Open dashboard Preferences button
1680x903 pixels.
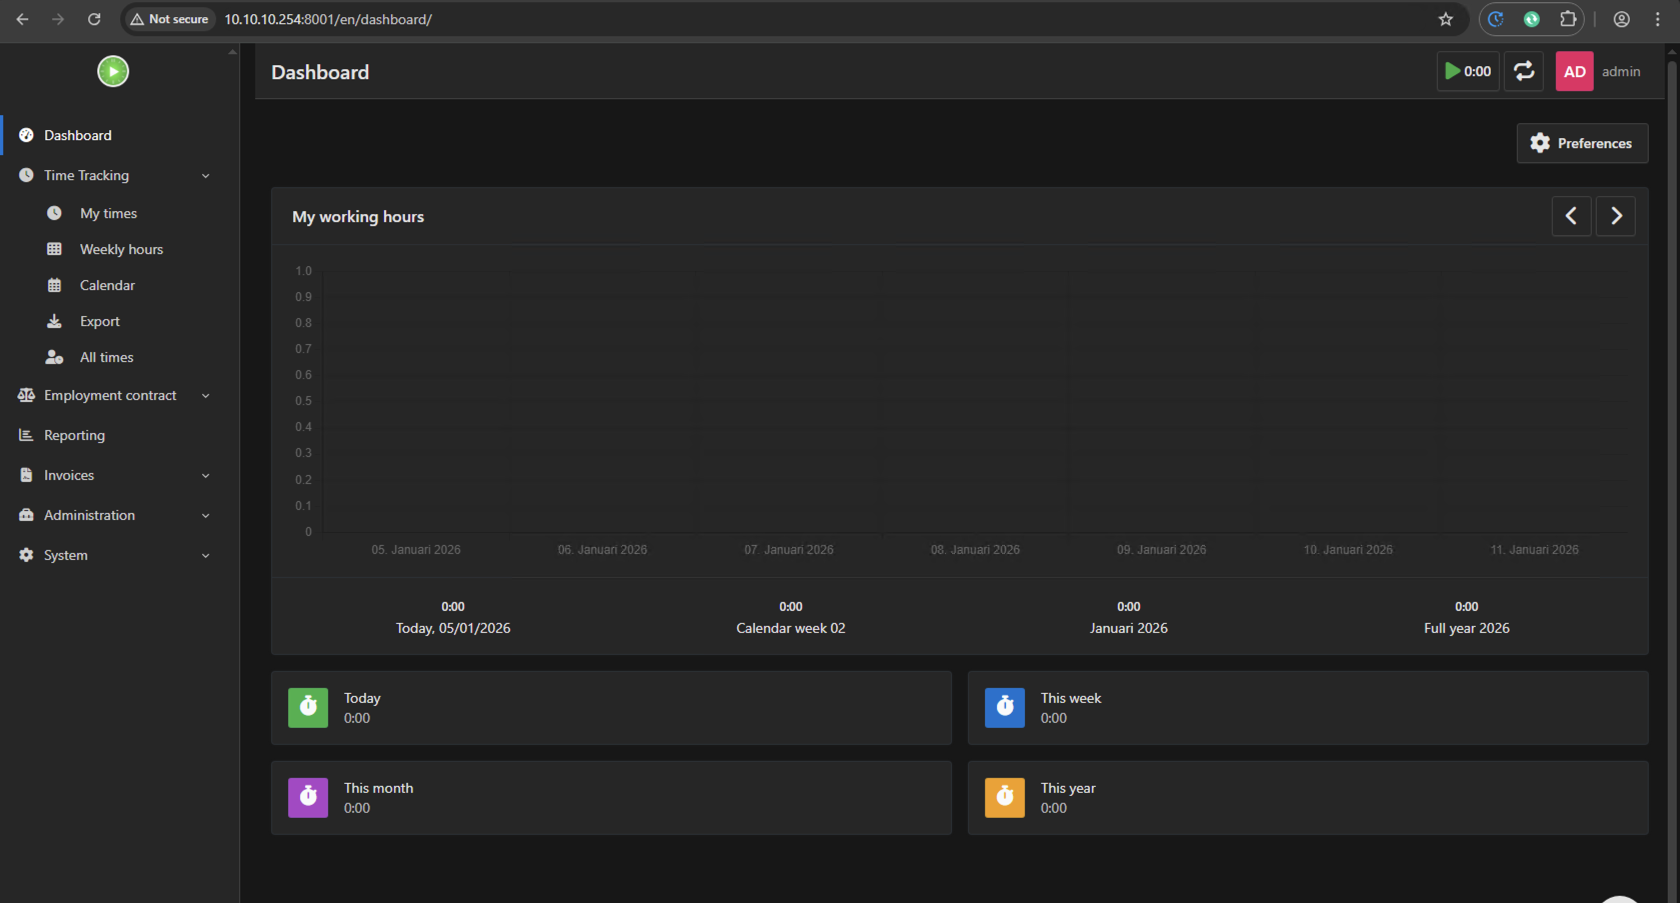[x=1582, y=143]
